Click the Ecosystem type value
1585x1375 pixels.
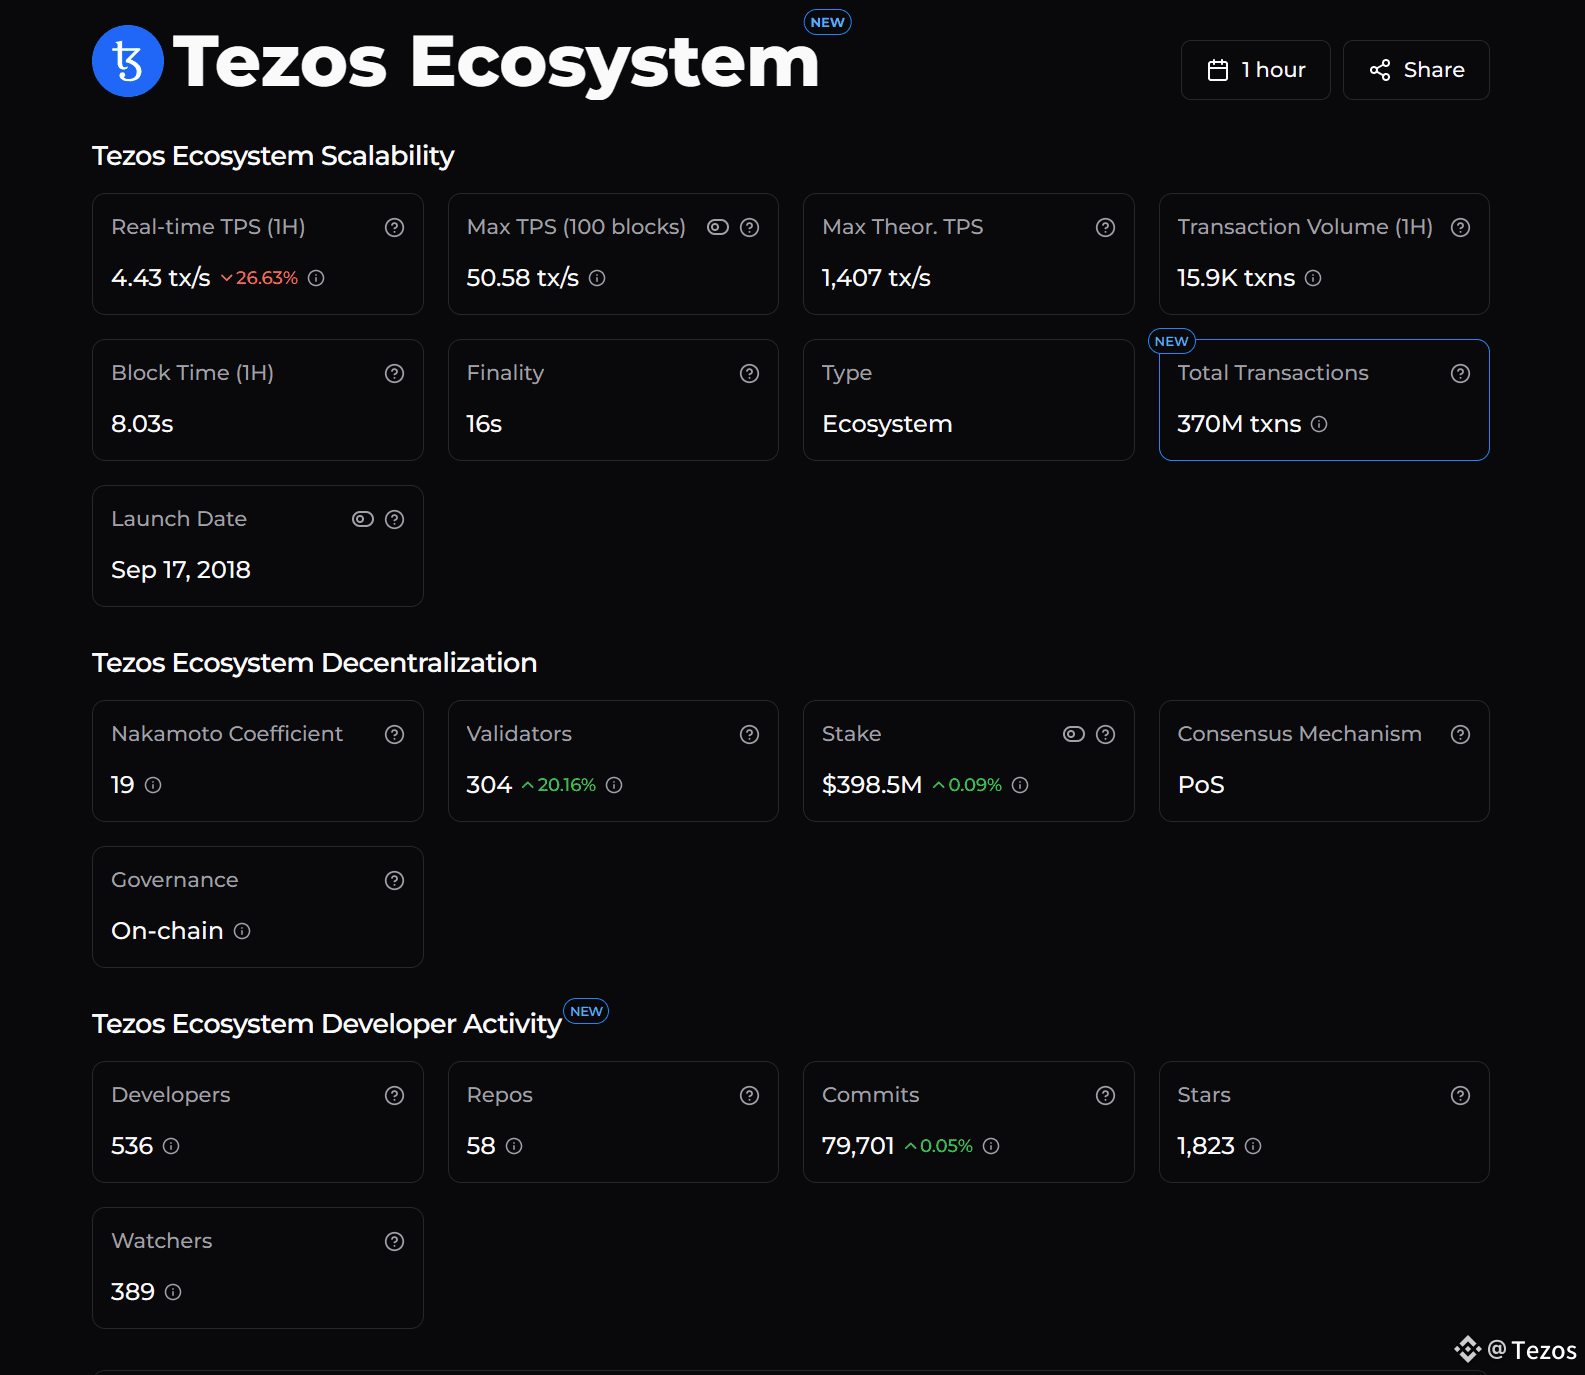click(887, 424)
